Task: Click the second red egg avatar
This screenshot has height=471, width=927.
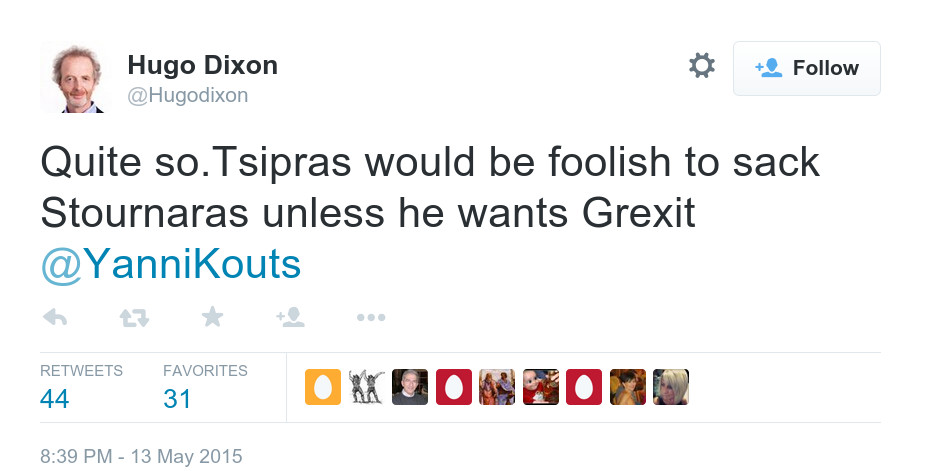Action: click(584, 387)
